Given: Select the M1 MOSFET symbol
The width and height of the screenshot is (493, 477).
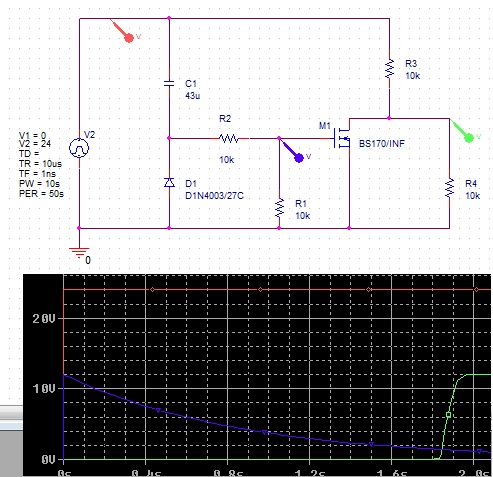Looking at the screenshot, I should [342, 138].
